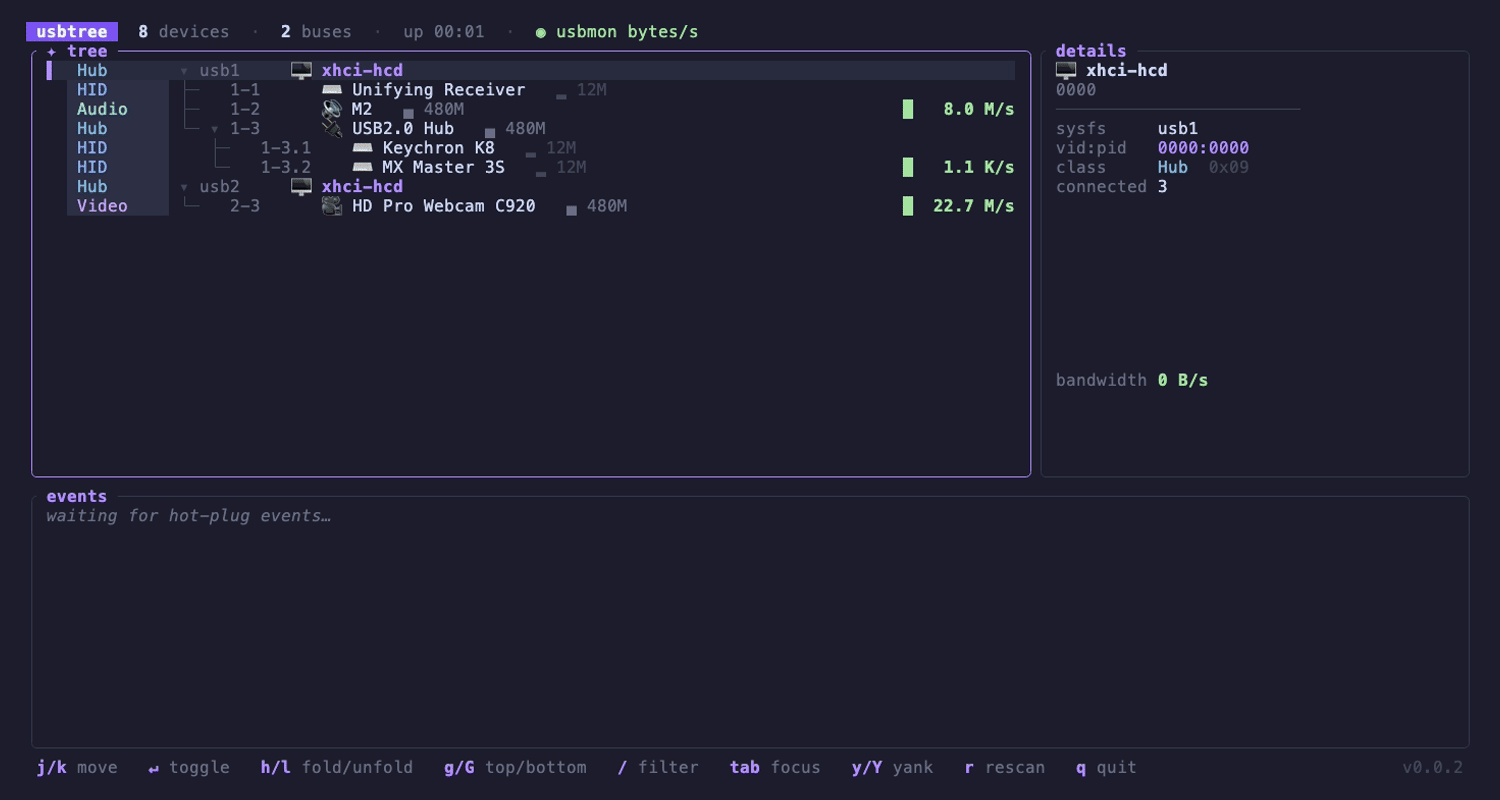This screenshot has width=1500, height=800.
Task: Click the speed bar icon beside Webcam 480M
Action: (571, 210)
